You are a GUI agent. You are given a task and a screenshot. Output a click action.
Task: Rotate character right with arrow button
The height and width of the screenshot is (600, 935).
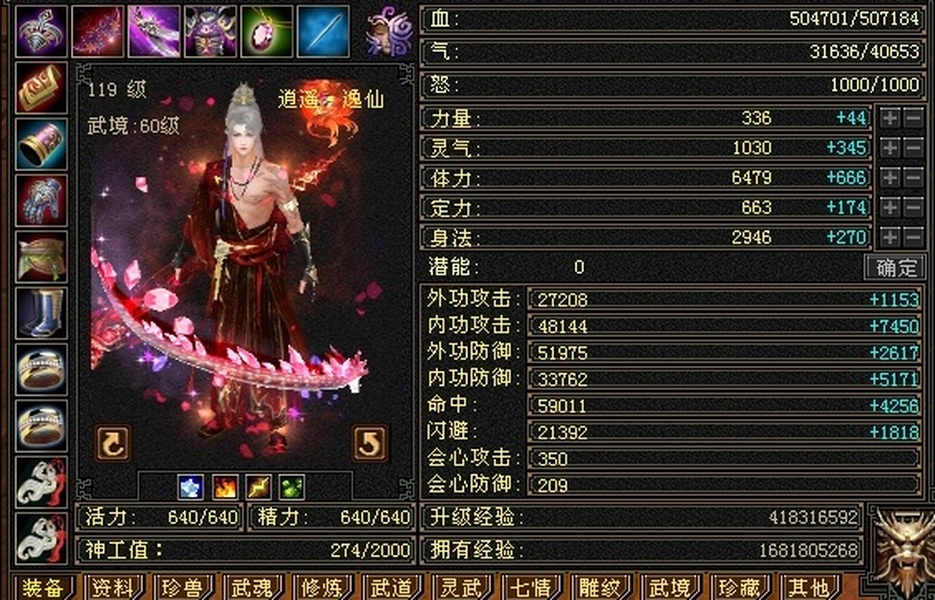click(x=370, y=443)
